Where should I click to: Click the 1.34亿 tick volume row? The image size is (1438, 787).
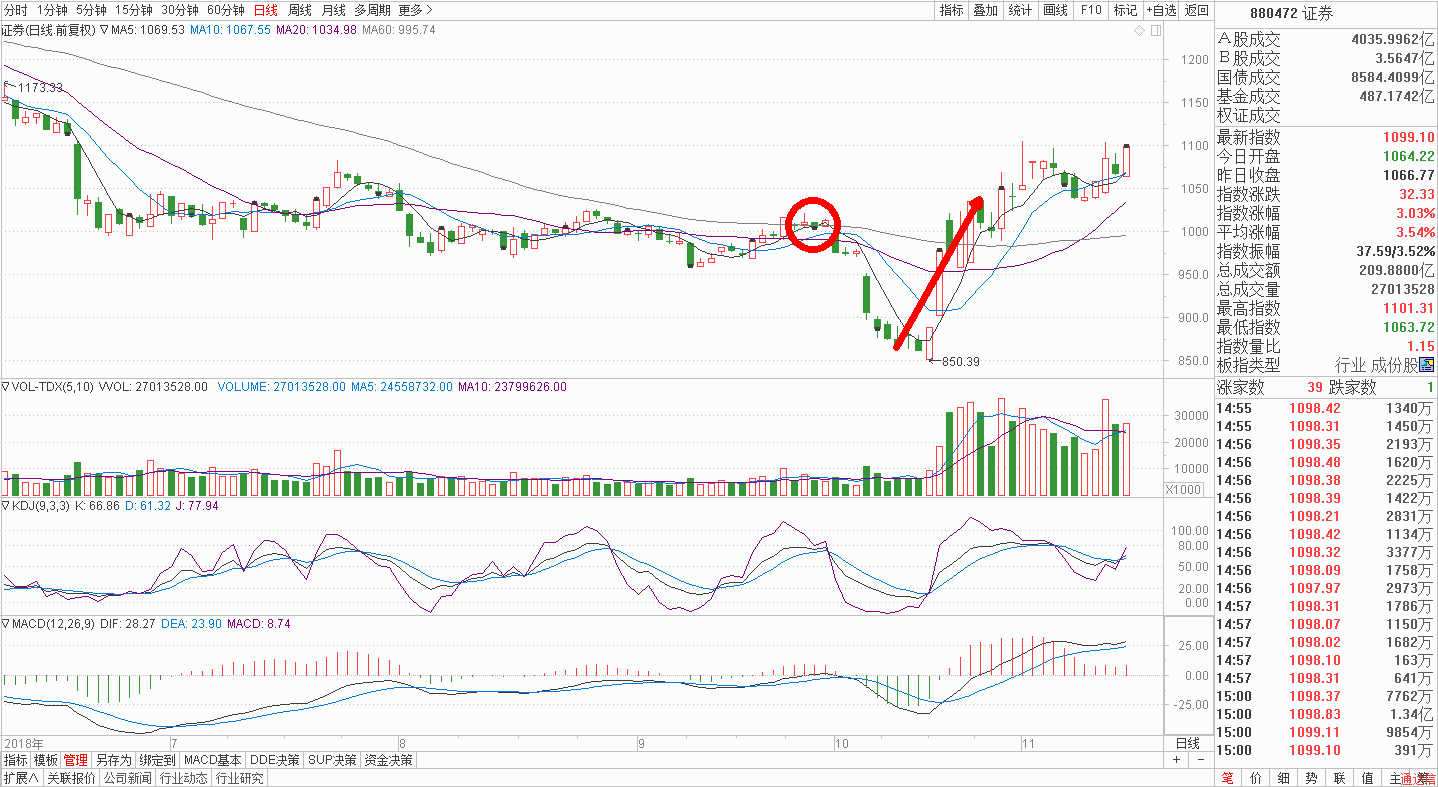pos(1325,714)
